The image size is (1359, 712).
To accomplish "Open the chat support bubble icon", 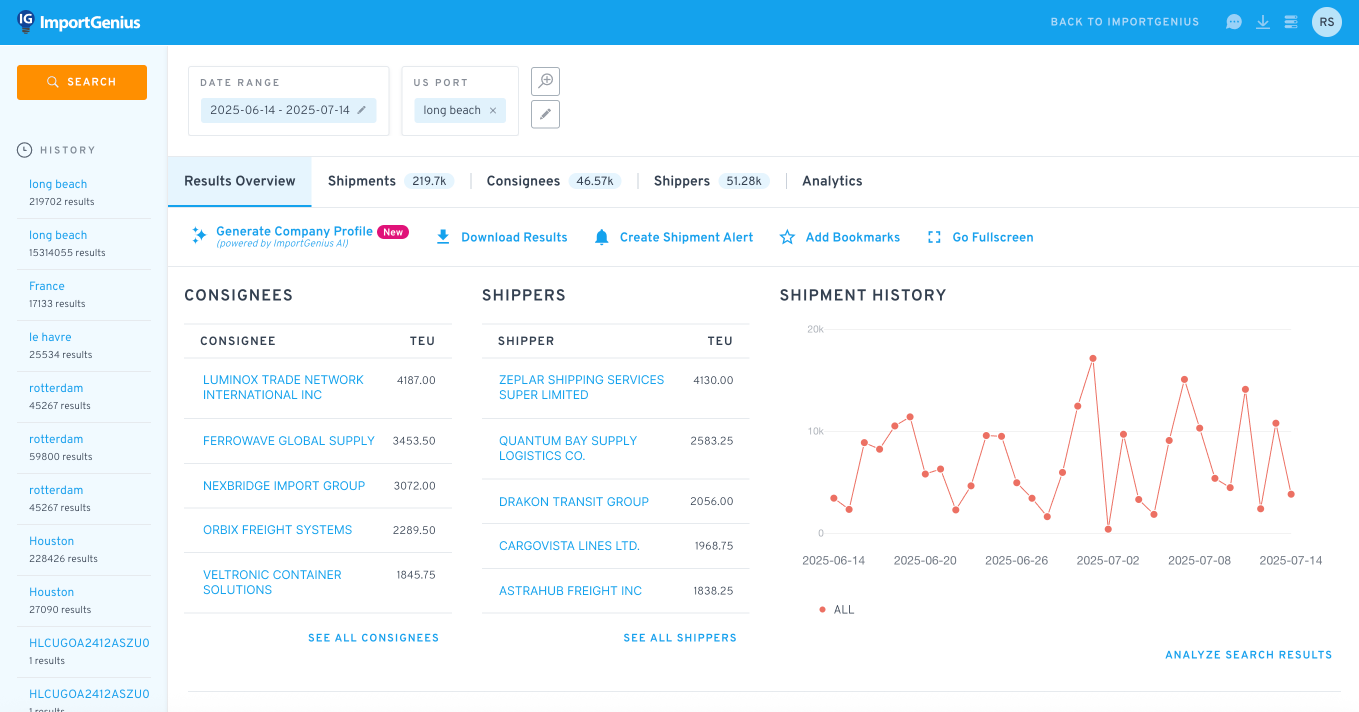I will [1233, 21].
